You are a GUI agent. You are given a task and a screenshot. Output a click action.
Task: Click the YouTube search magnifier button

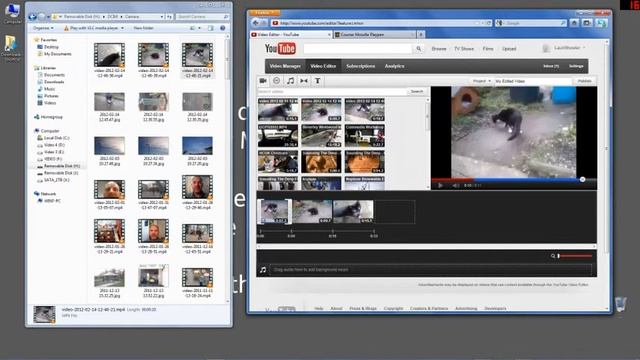coord(418,49)
